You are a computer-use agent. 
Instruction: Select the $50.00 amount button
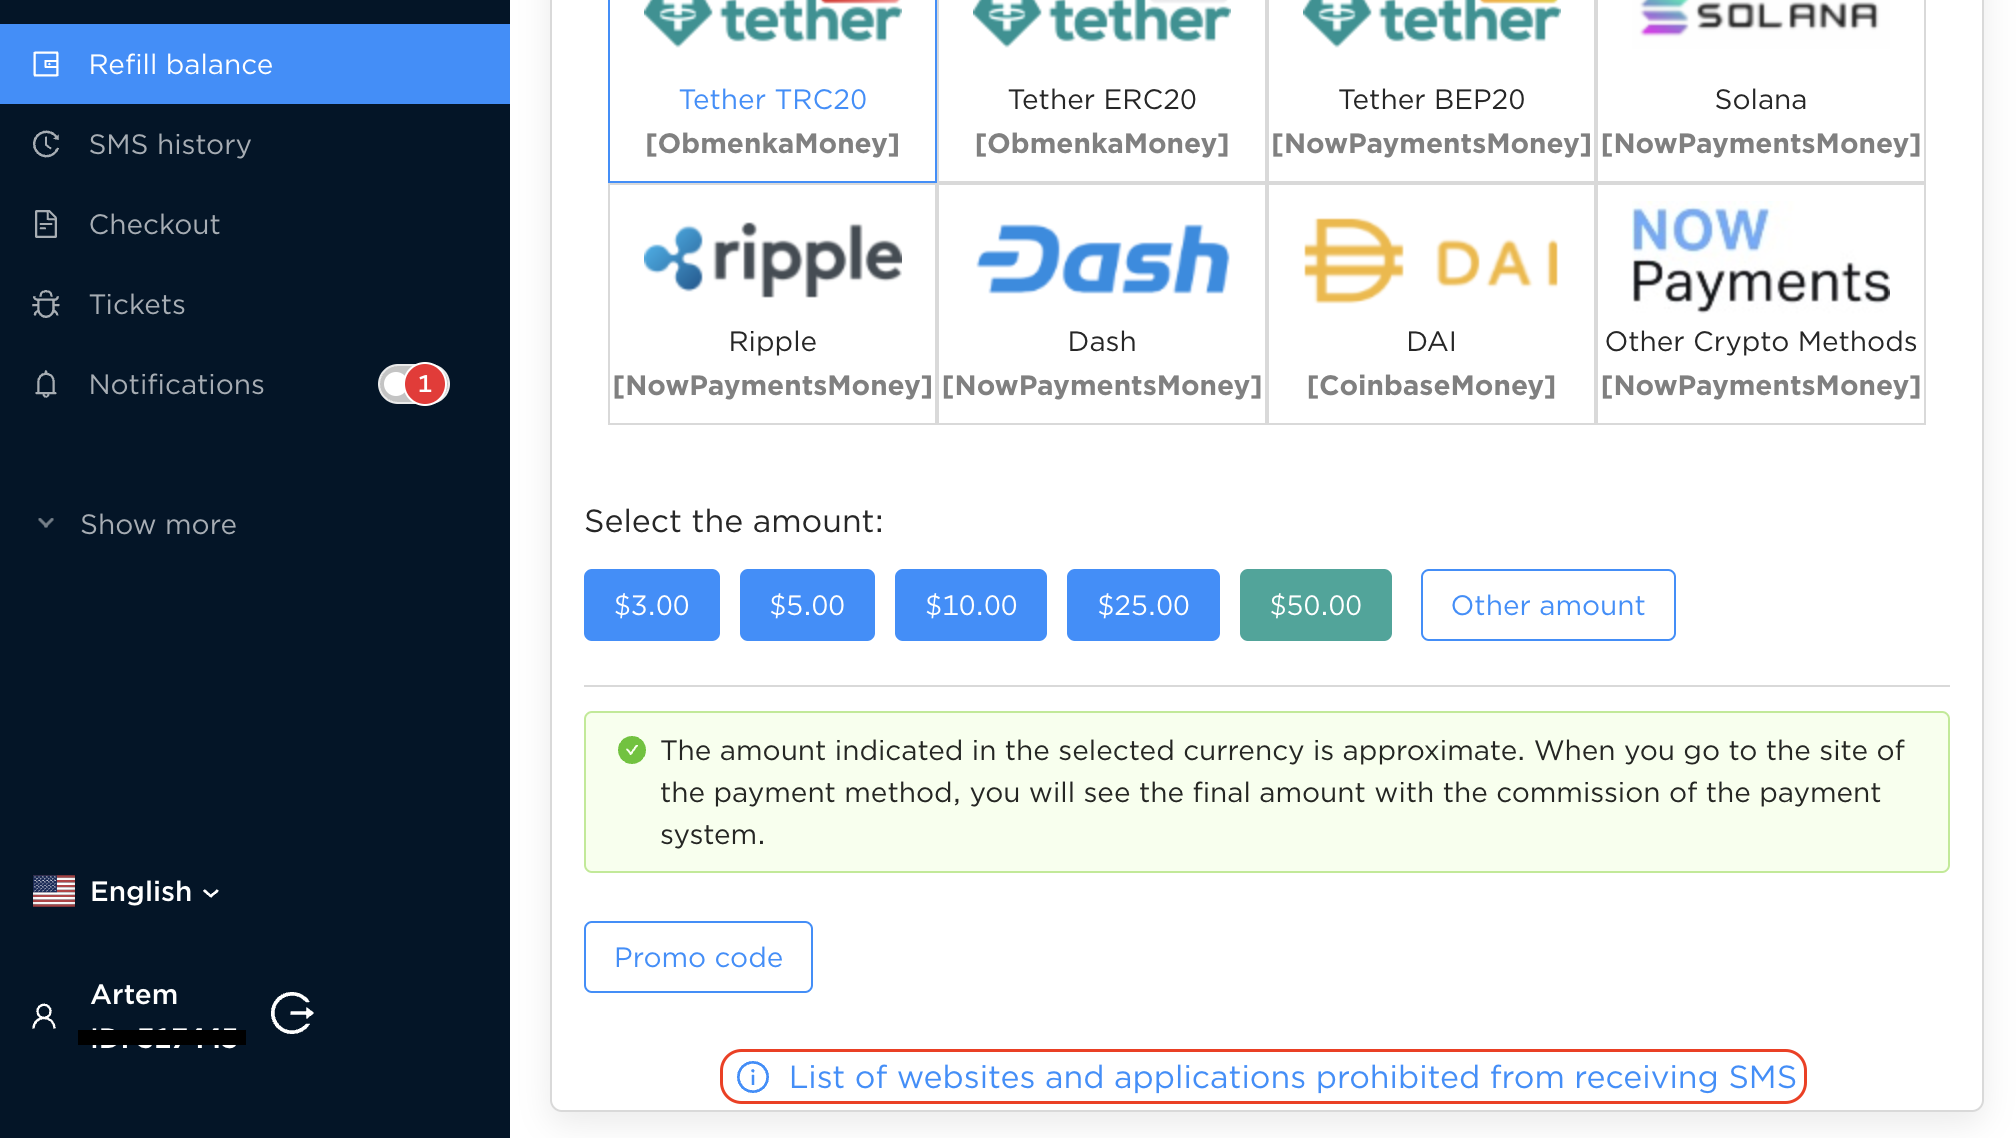coord(1315,605)
